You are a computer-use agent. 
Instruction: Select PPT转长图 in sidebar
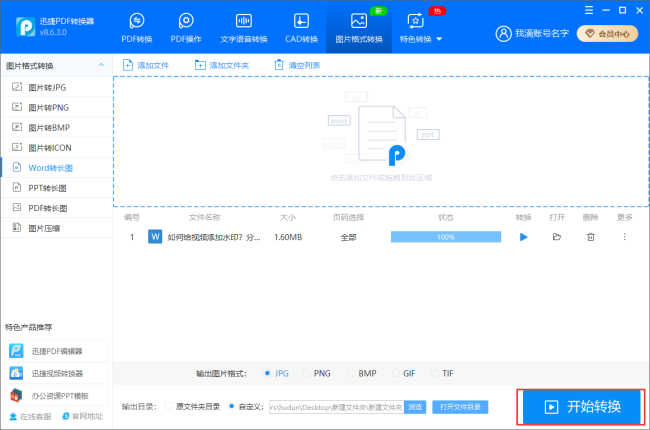pos(56,188)
